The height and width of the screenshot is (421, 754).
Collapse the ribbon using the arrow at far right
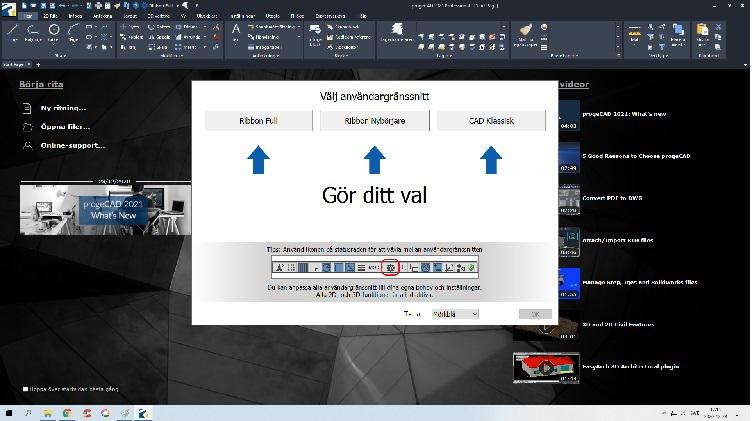pos(745,64)
